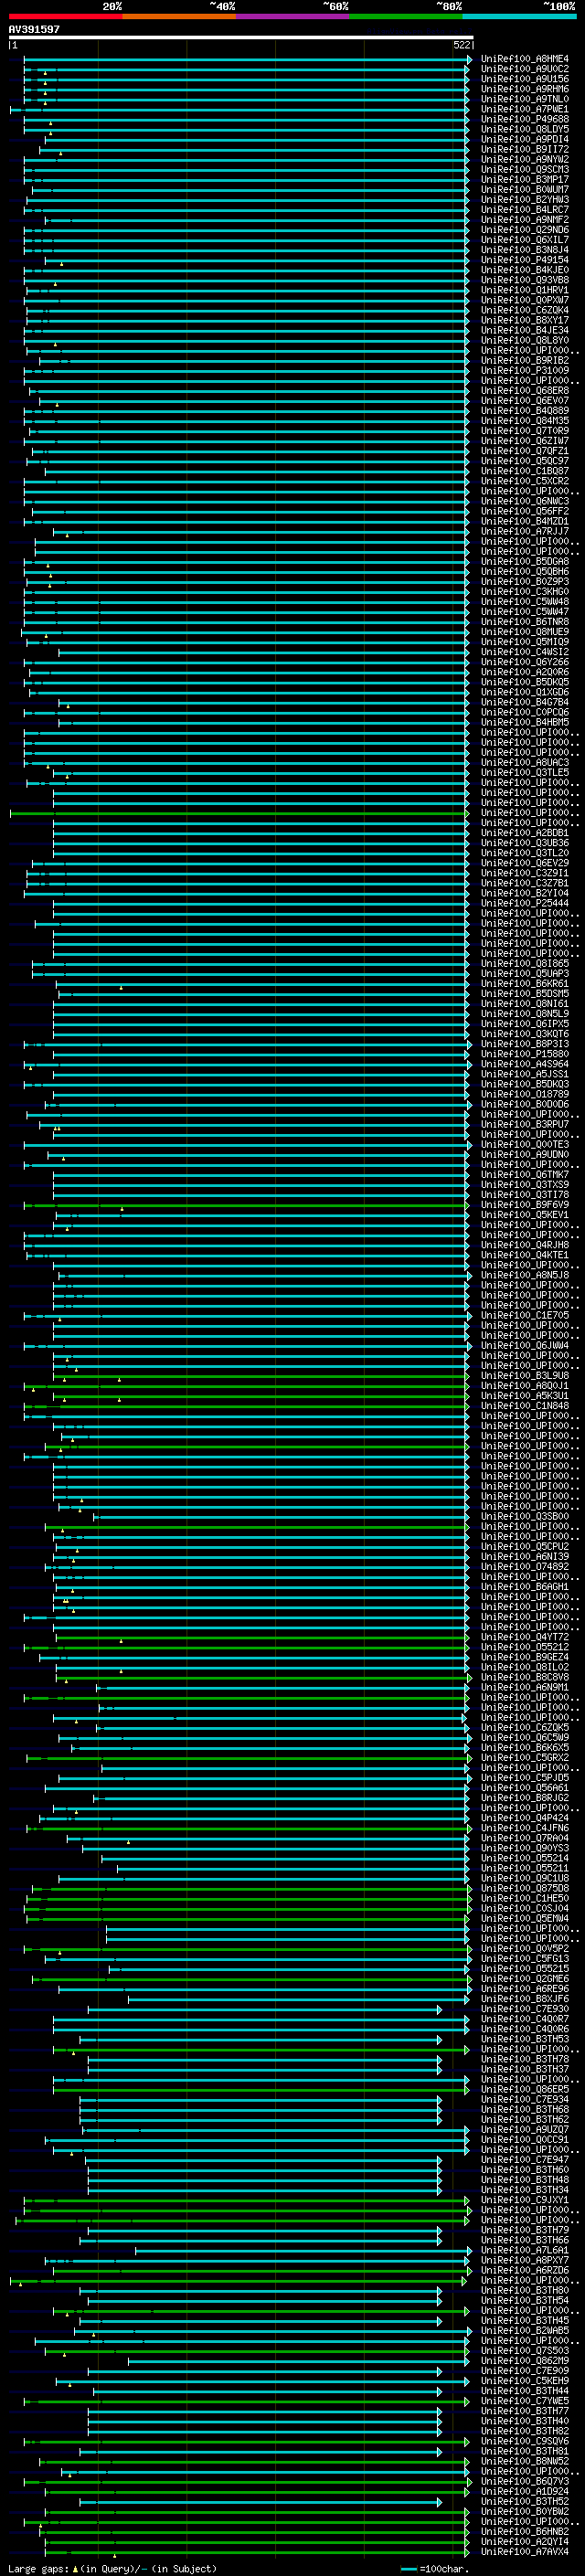Select the green-bar hit UniRef100_B9F6V9 label
This screenshot has width=585, height=2576.
click(525, 1205)
